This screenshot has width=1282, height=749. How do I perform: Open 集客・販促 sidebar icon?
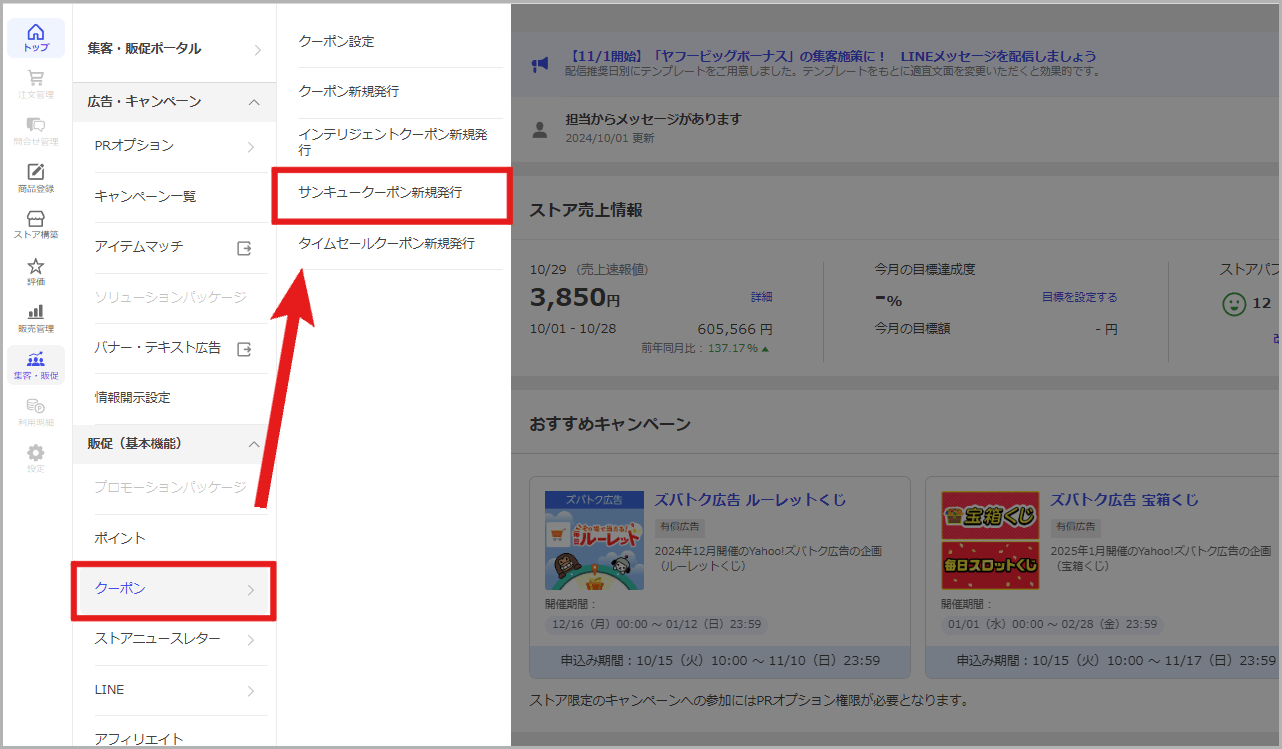36,365
